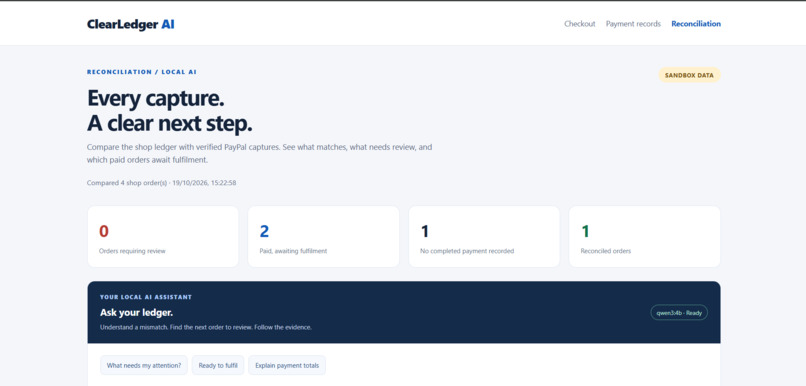The image size is (806, 386).
Task: Ask 'What needs my attention?' suggestion
Action: point(144,365)
